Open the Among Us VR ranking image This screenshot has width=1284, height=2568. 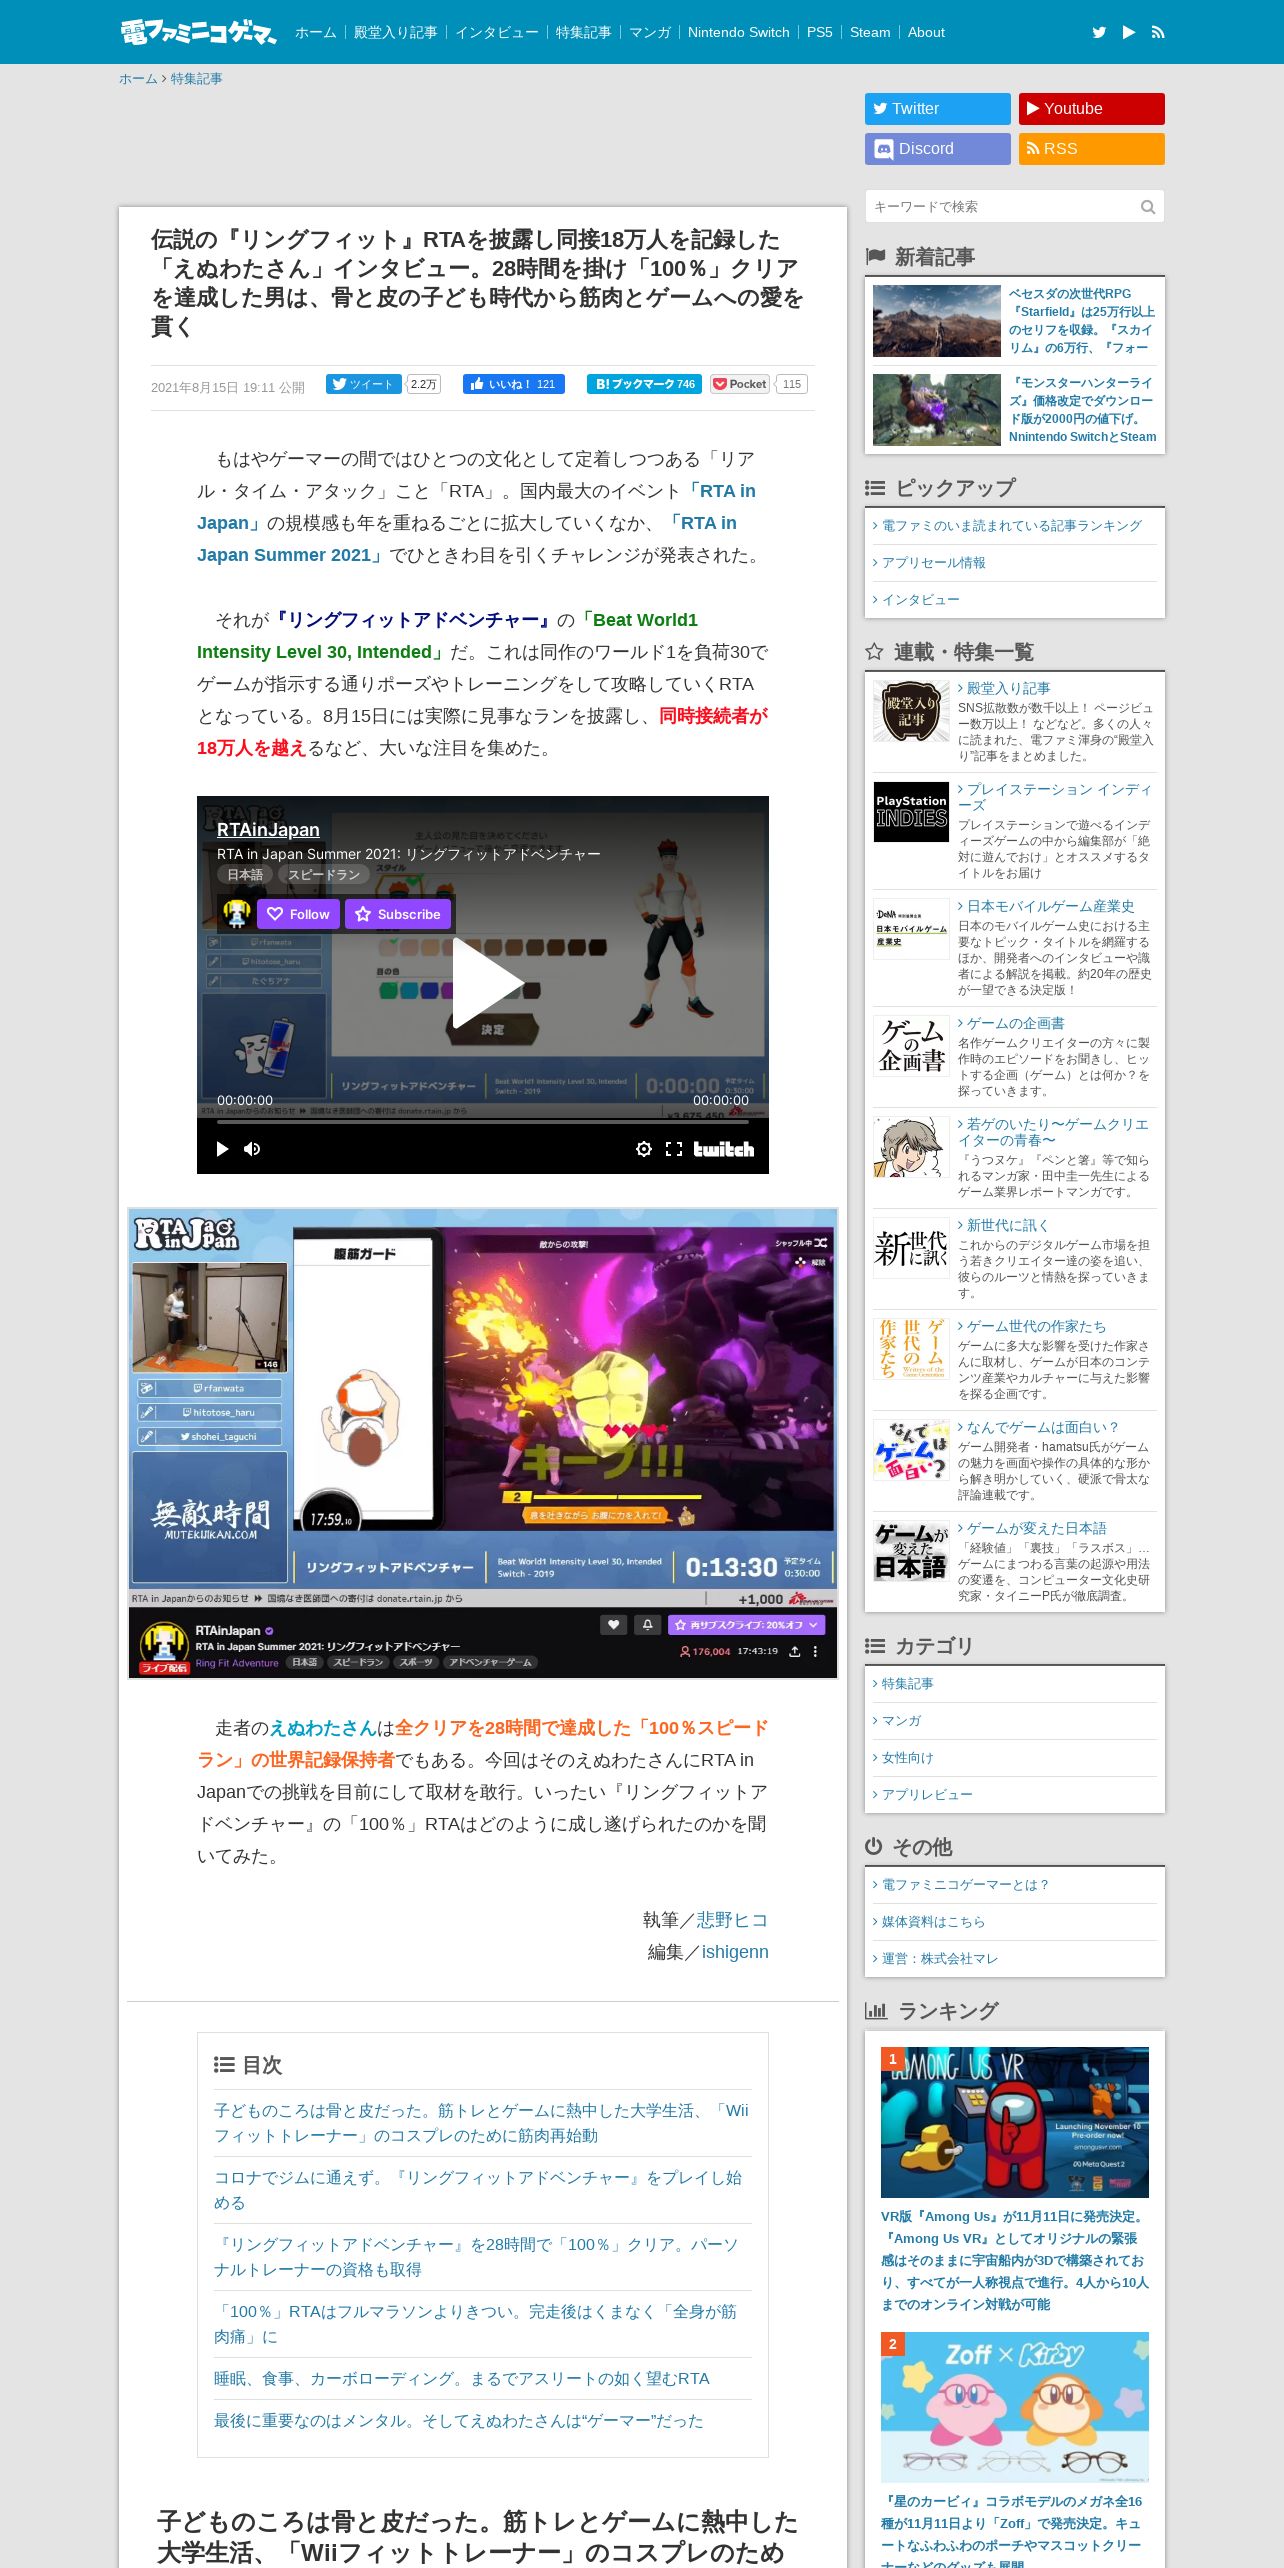pos(1015,2122)
